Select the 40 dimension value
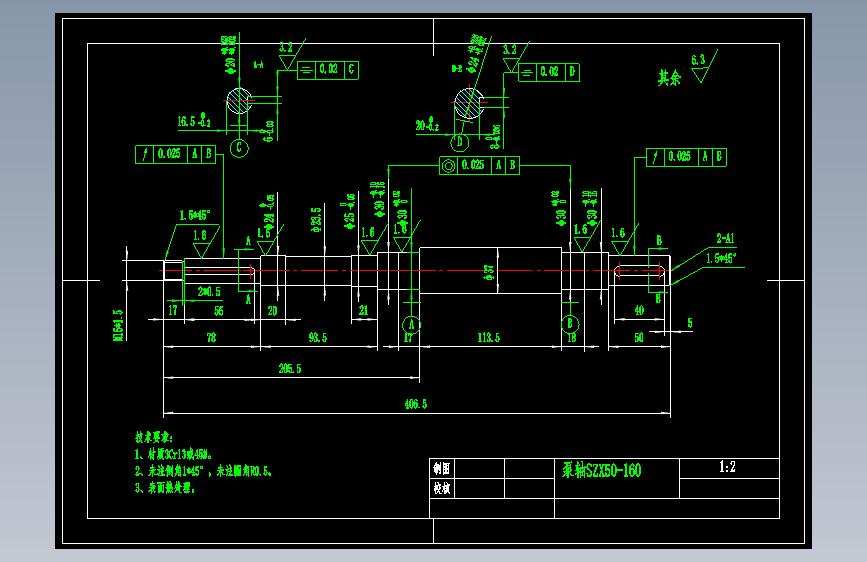This screenshot has width=867, height=562. point(639,310)
